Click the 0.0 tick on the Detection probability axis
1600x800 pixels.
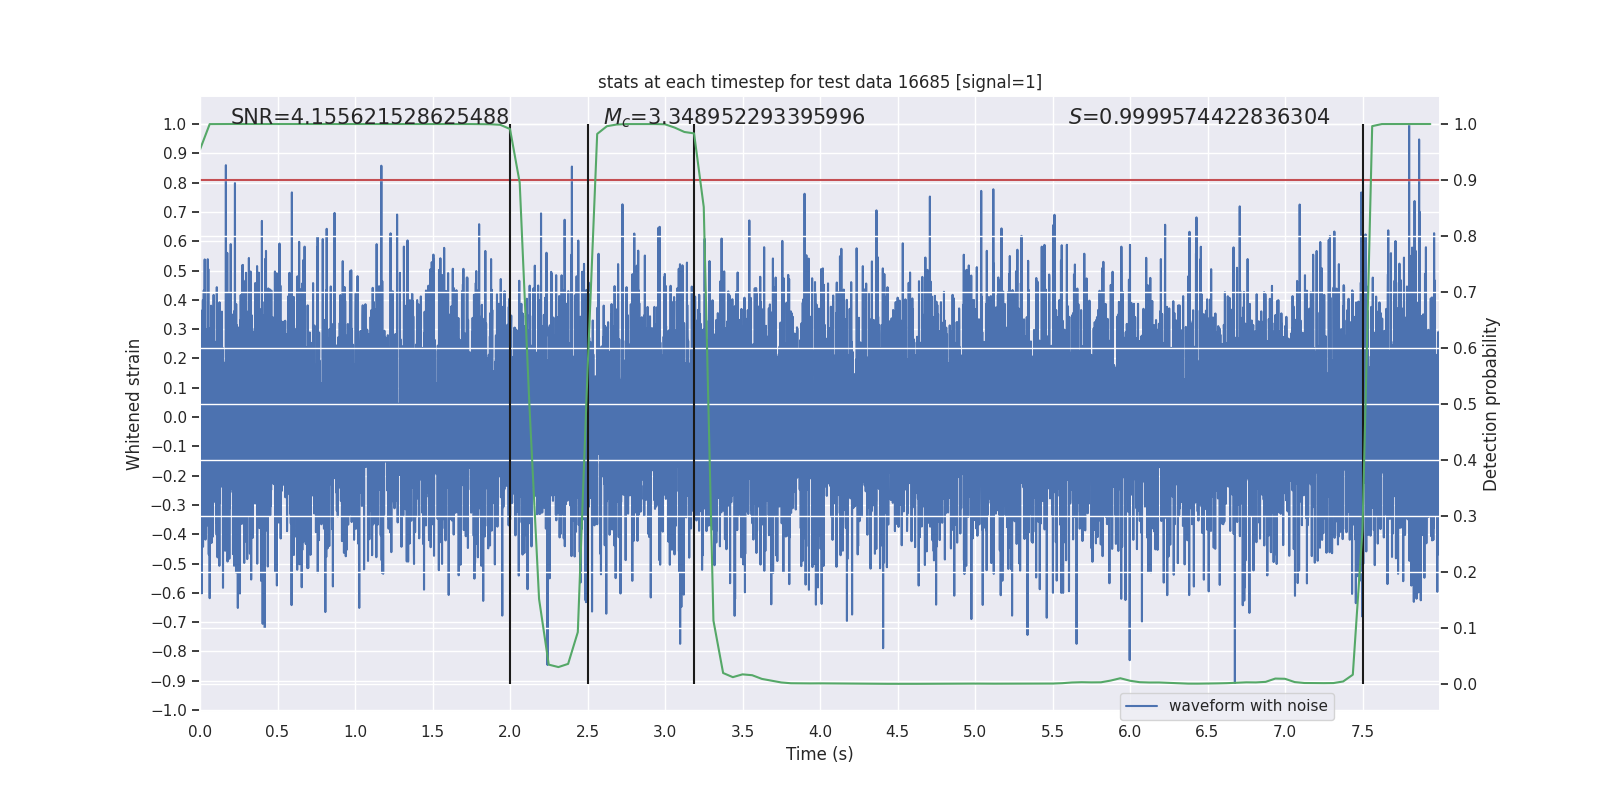[x=1465, y=684]
